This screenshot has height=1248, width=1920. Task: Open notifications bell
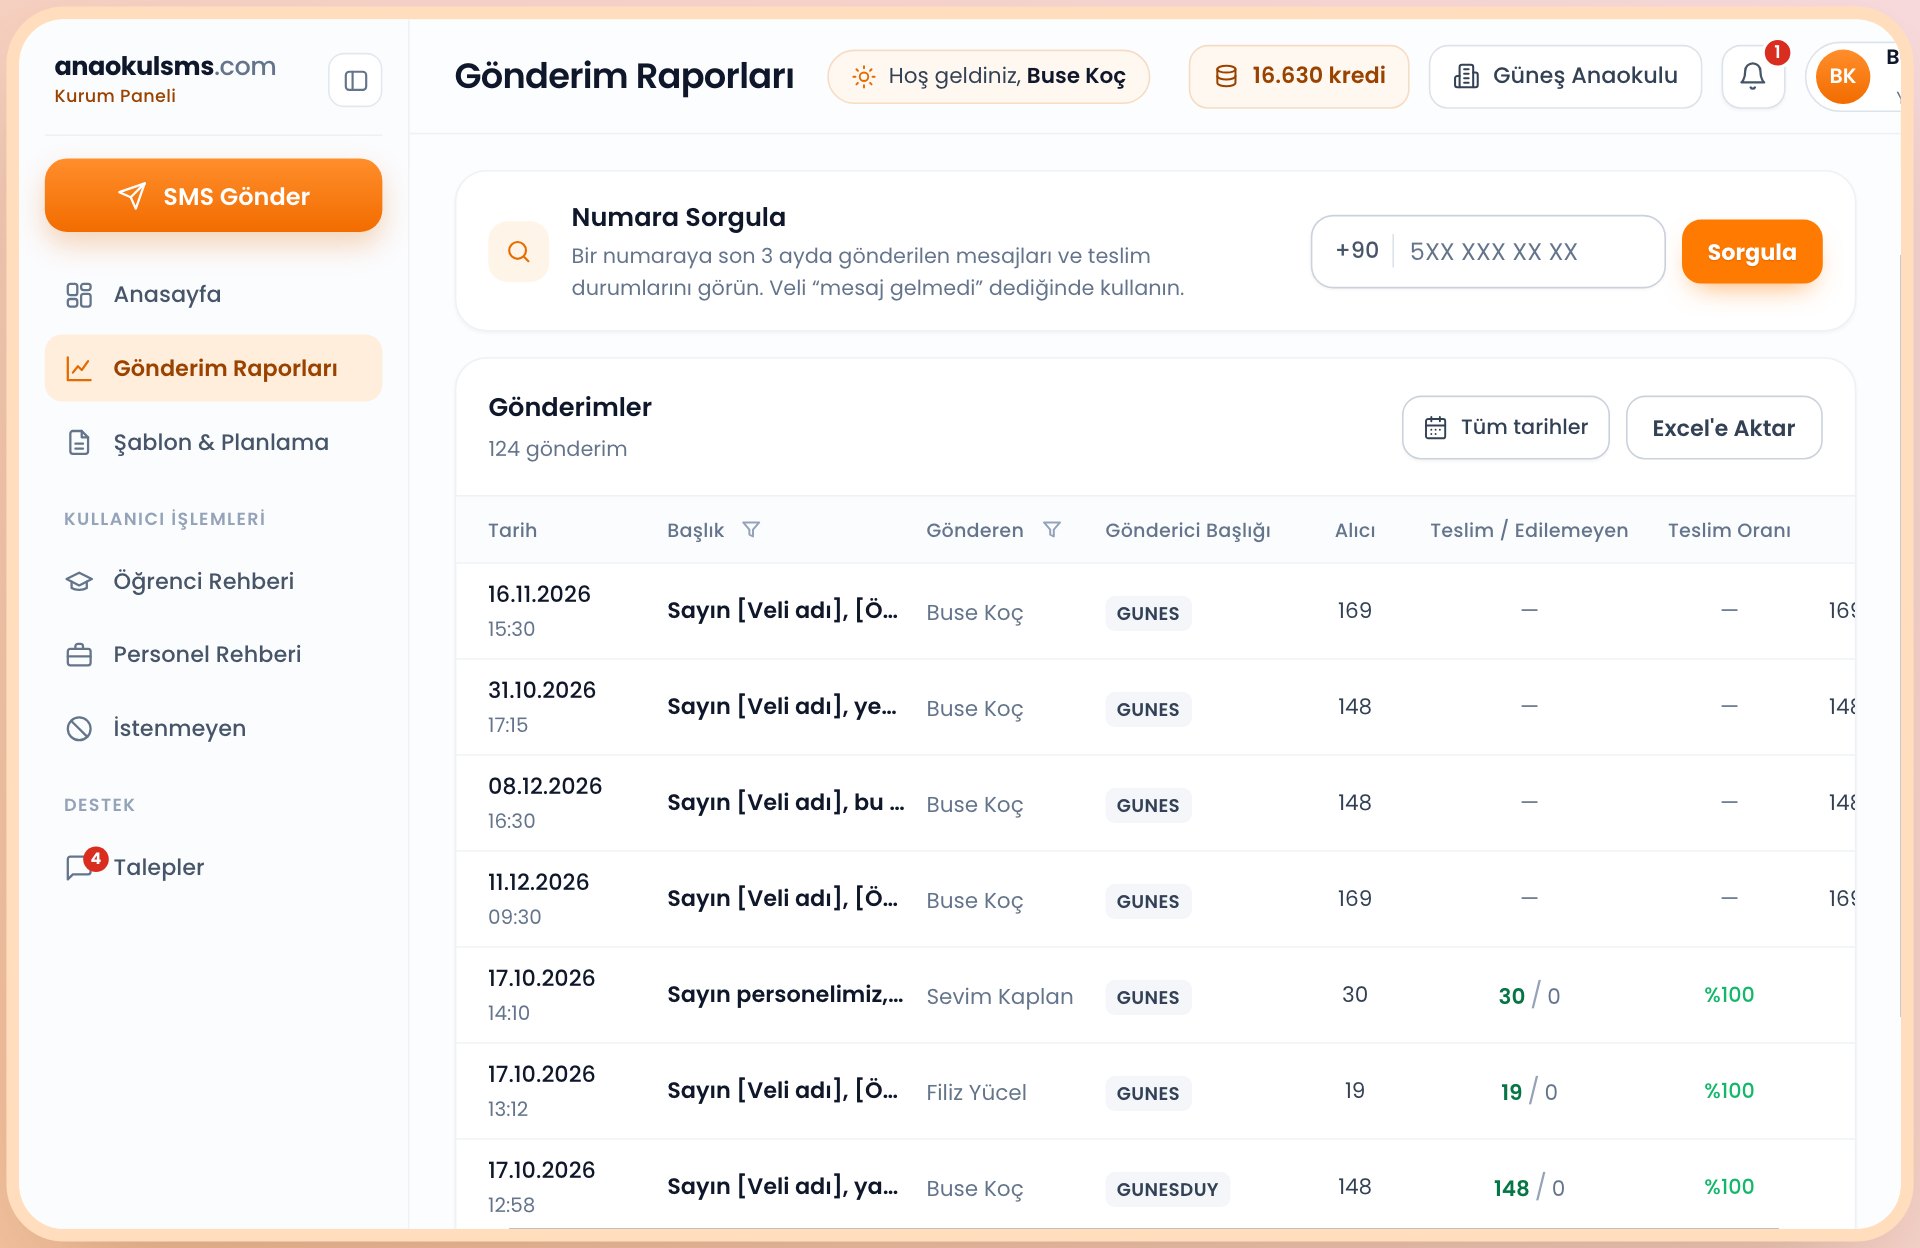coord(1752,76)
